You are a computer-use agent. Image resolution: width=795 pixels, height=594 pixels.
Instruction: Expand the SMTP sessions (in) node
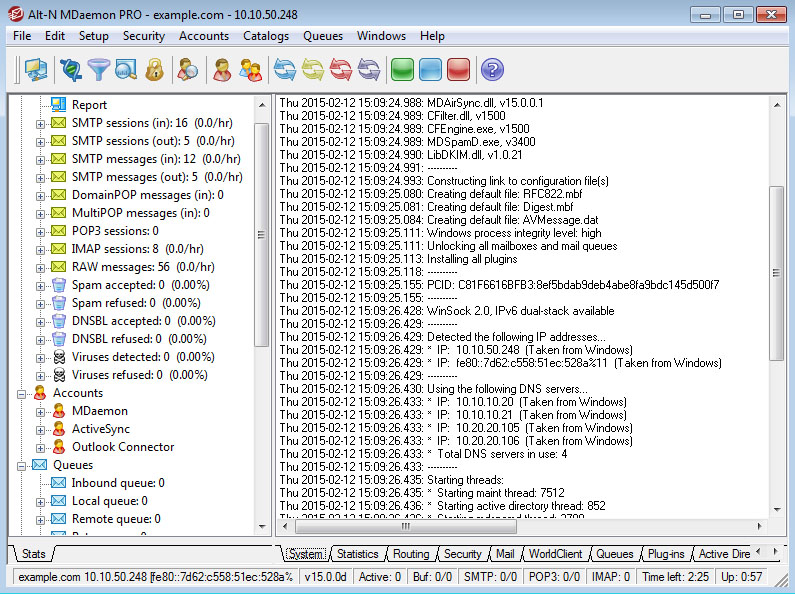[40, 124]
